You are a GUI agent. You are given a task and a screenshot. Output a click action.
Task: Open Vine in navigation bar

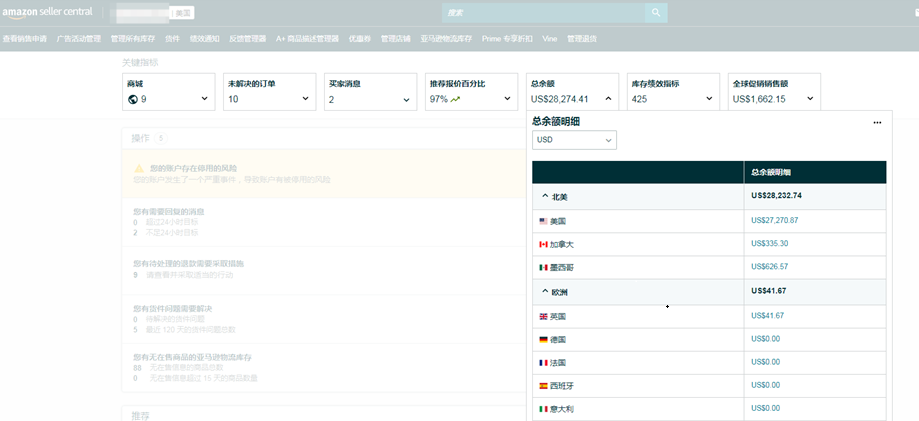550,39
